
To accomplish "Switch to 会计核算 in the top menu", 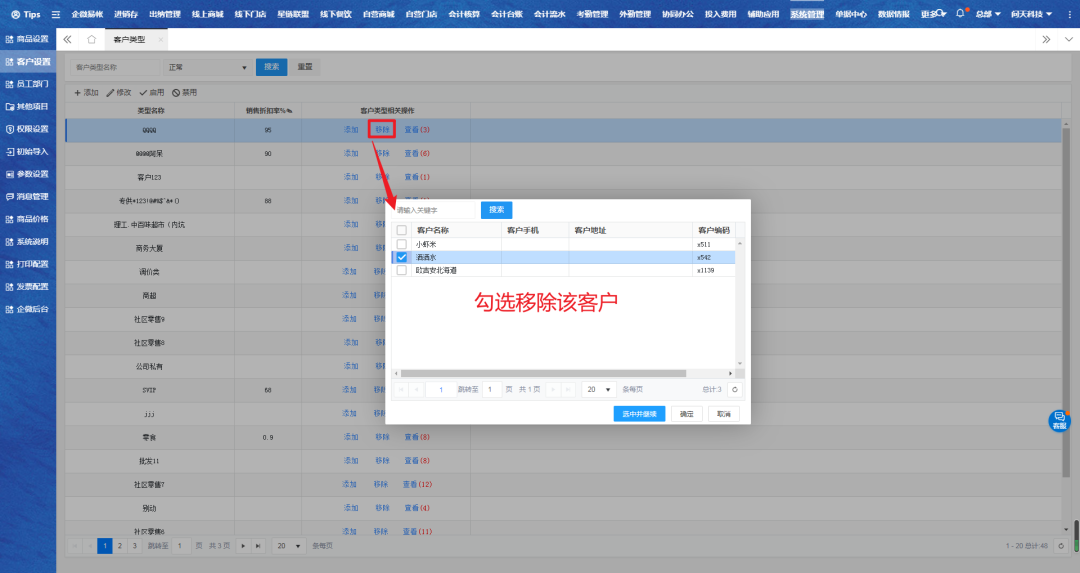I will point(462,14).
